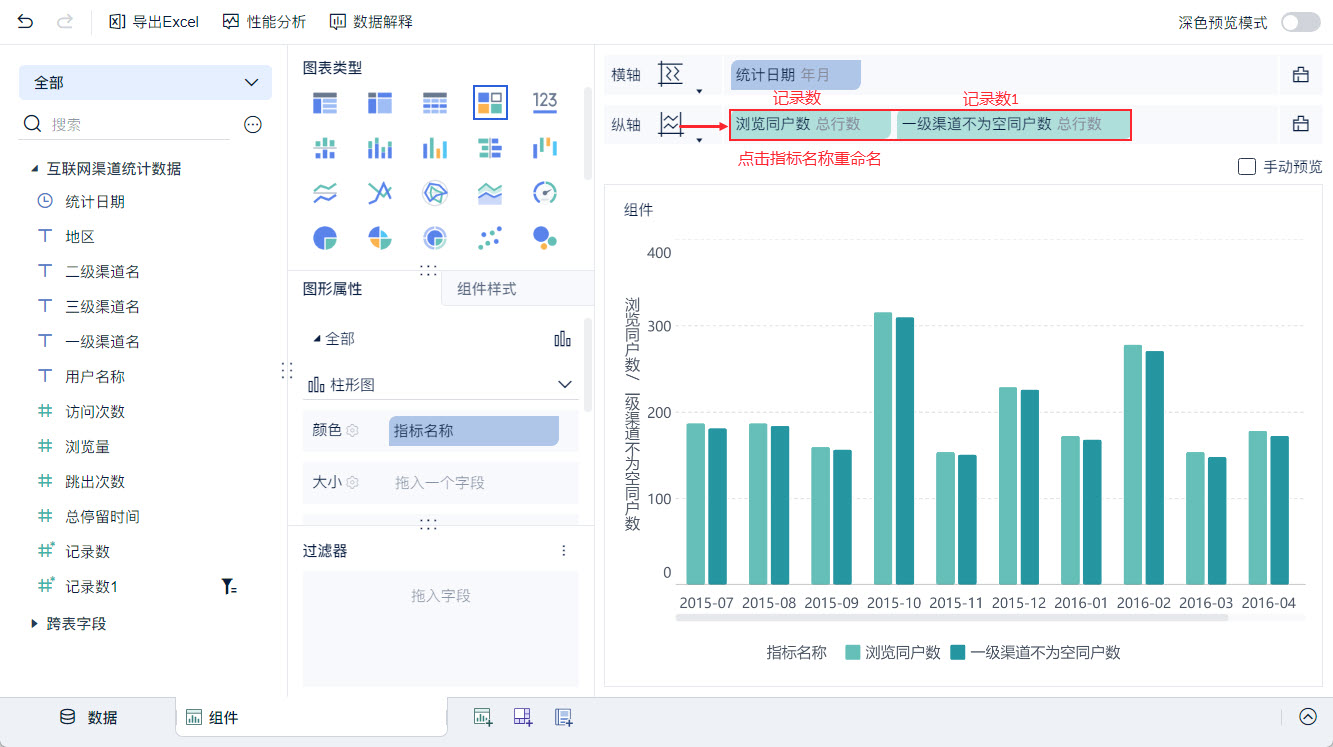The width and height of the screenshot is (1333, 747).
Task: Click the 浏览同户数 legend color swatch
Action: [853, 653]
